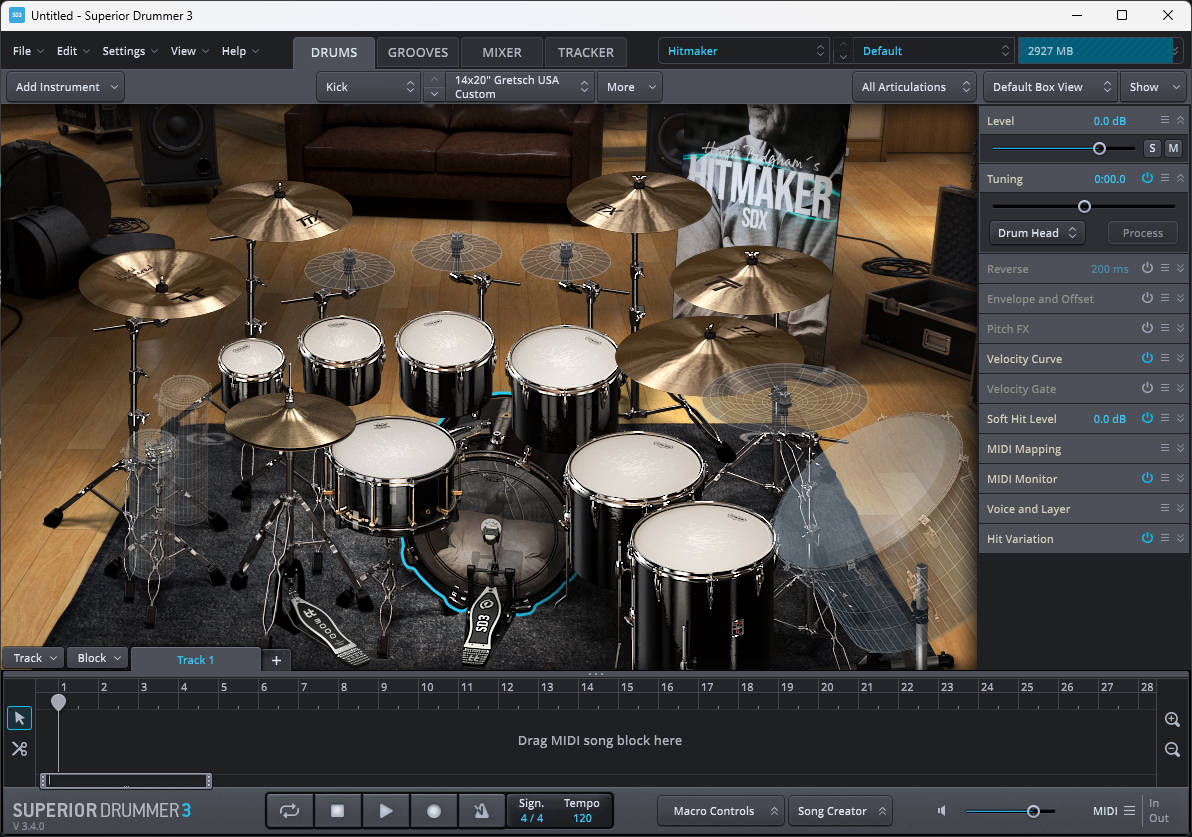The width and height of the screenshot is (1192, 837).
Task: Solo the kick with S button
Action: pos(1152,148)
